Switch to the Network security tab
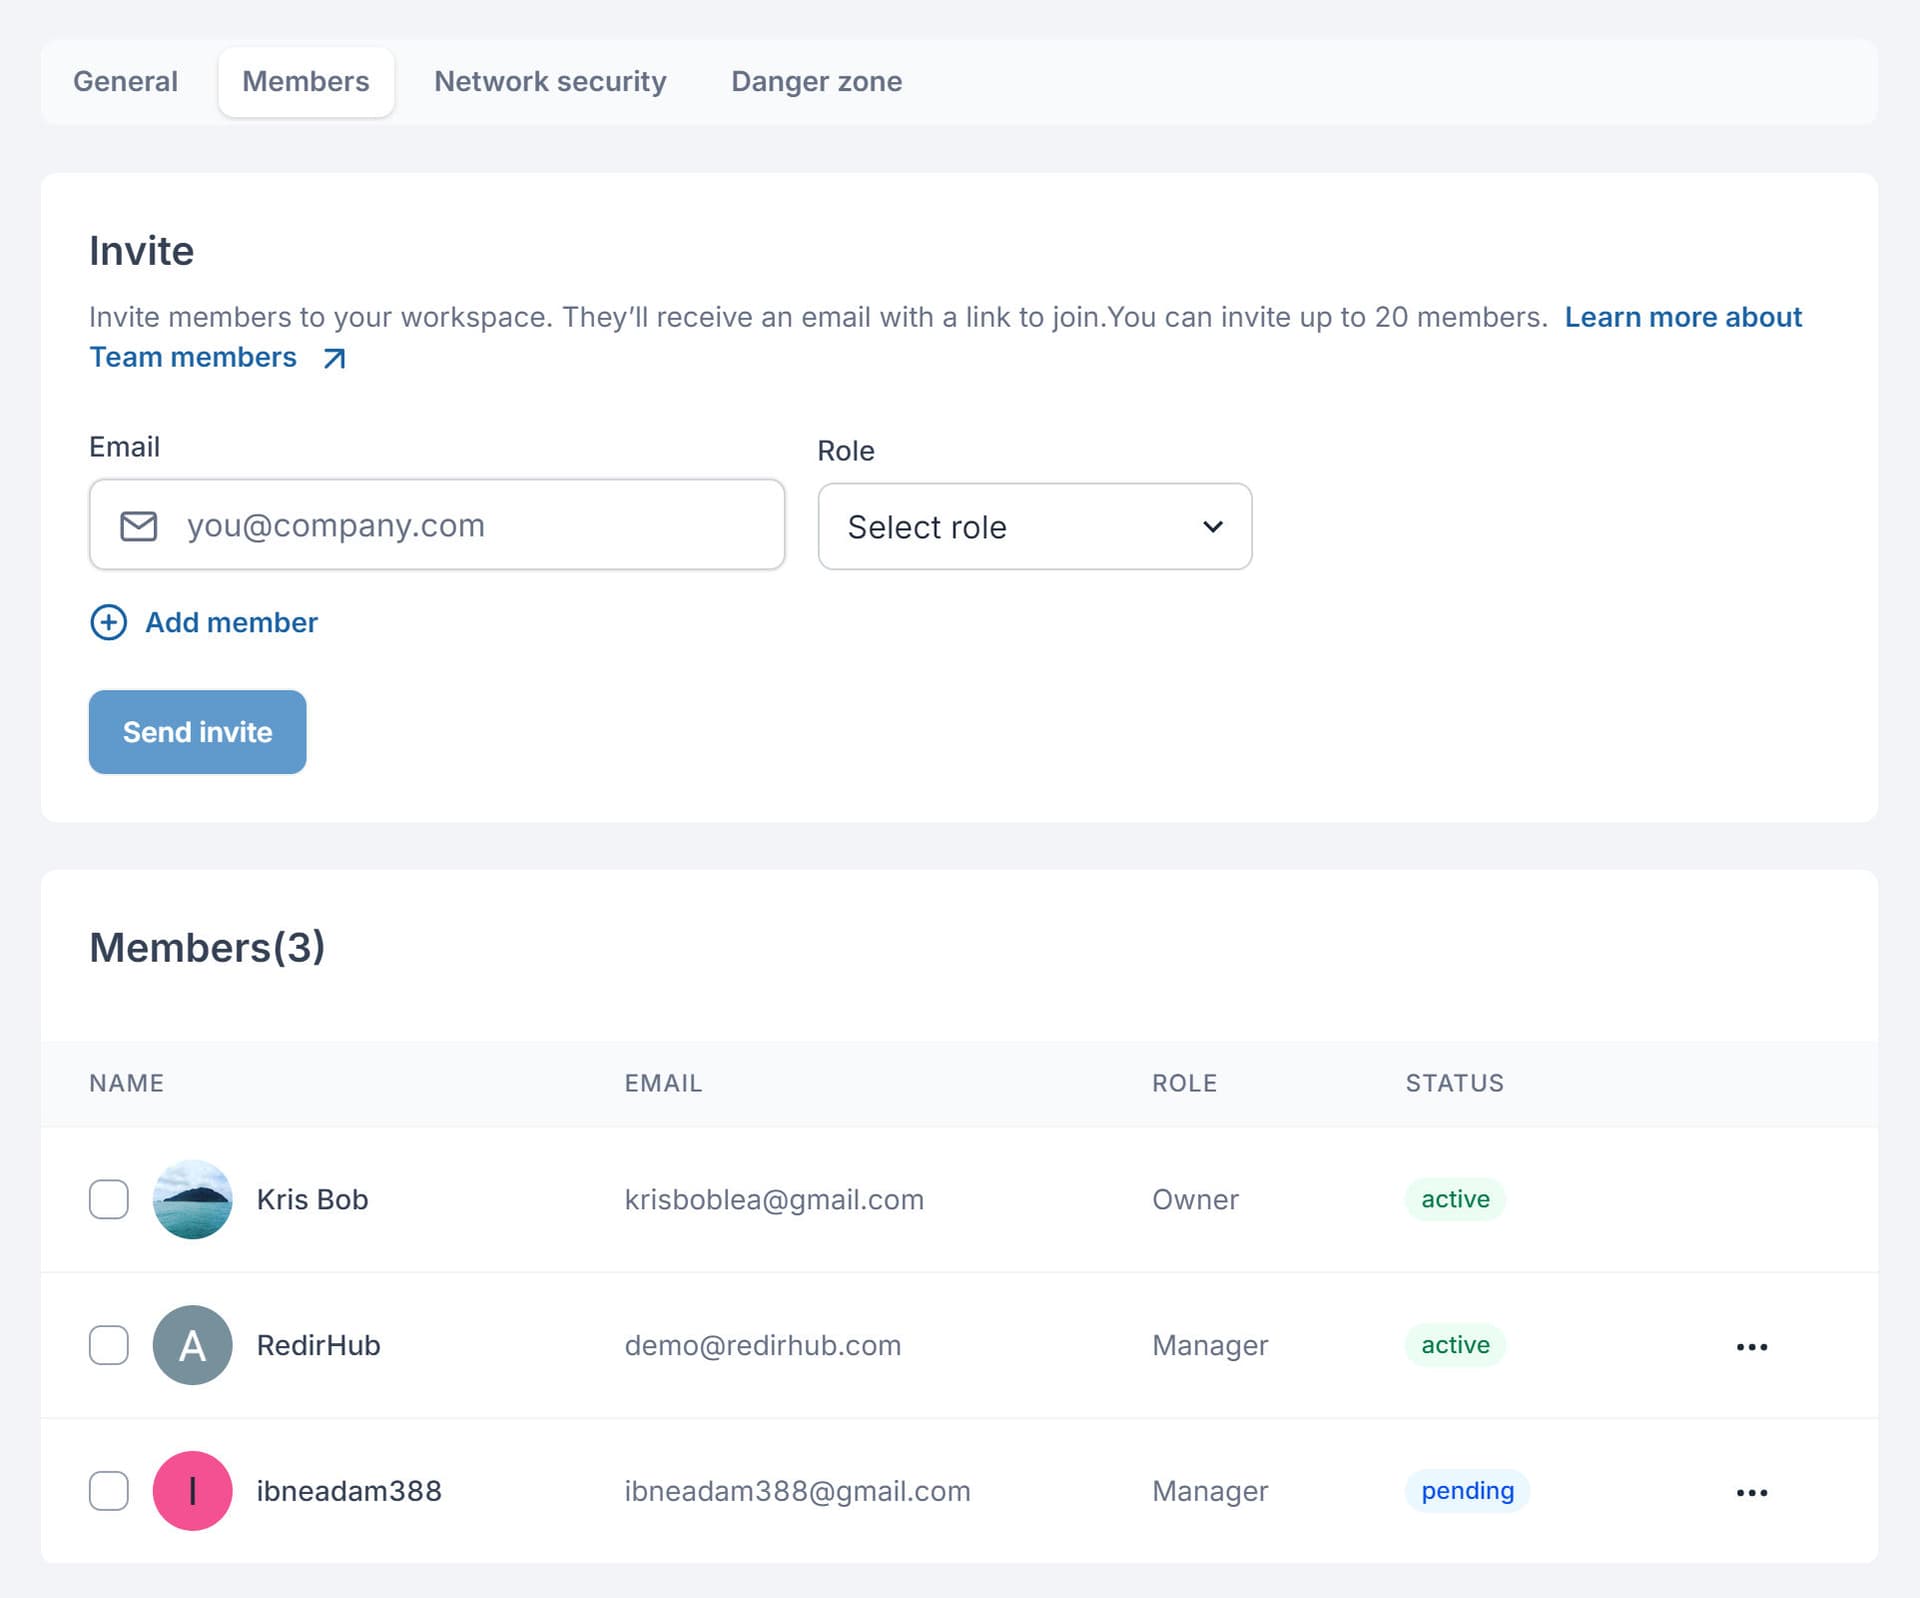Viewport: 1920px width, 1598px height. [550, 82]
